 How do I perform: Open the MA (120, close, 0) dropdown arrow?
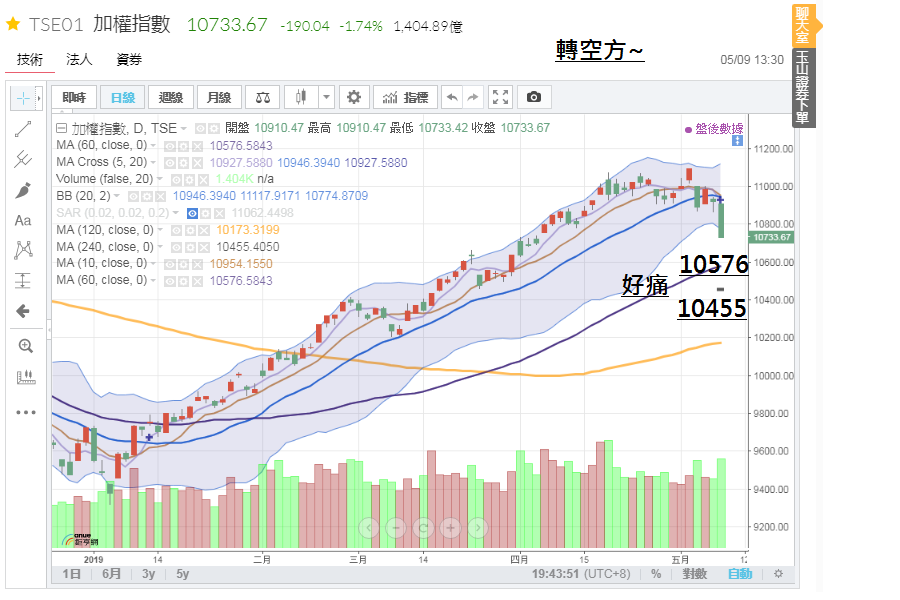(160, 228)
